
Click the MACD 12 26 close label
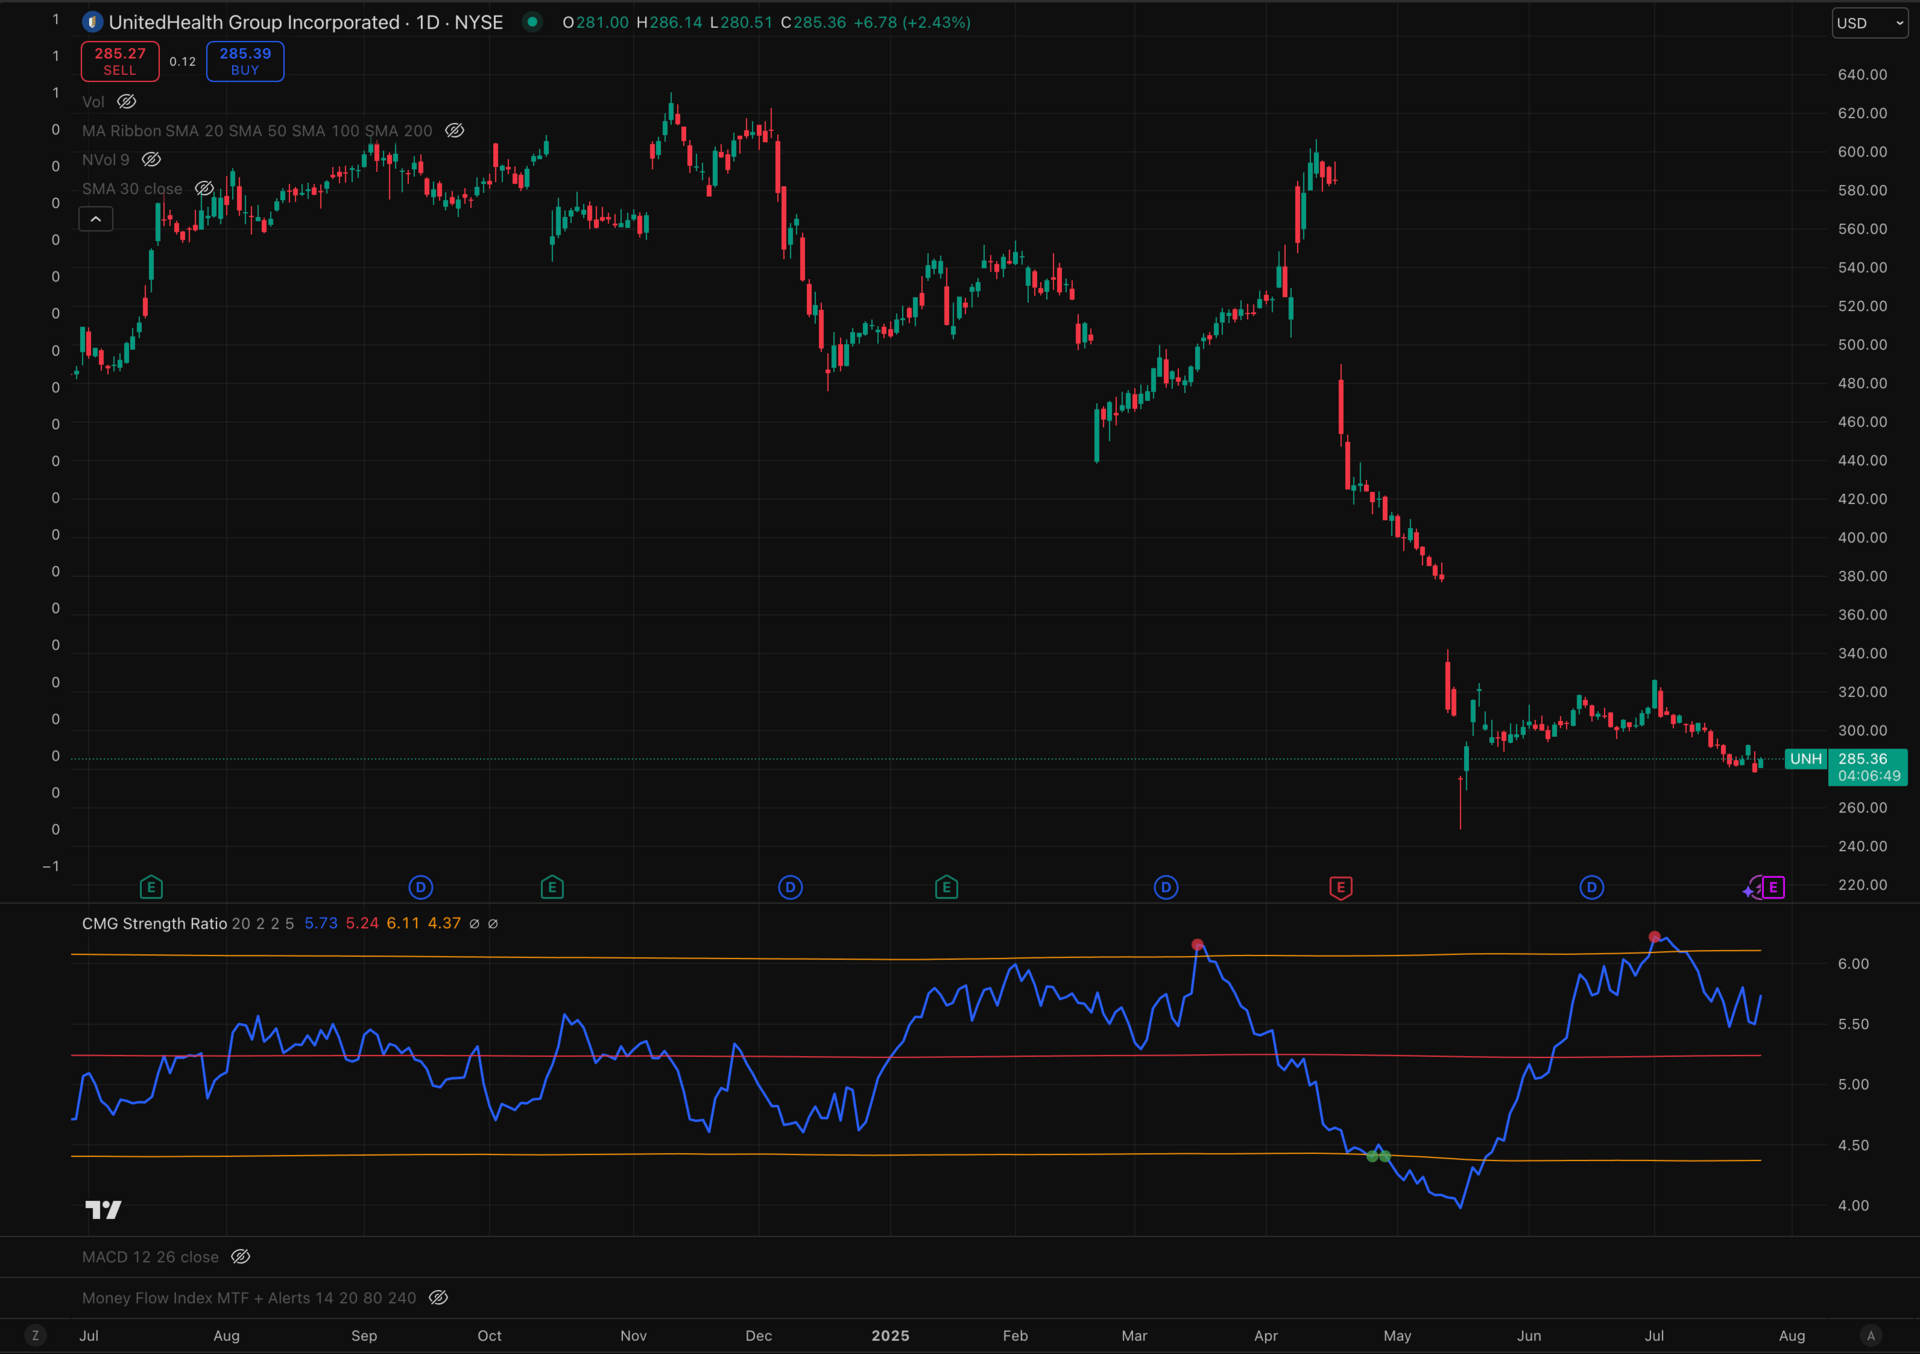point(150,1257)
